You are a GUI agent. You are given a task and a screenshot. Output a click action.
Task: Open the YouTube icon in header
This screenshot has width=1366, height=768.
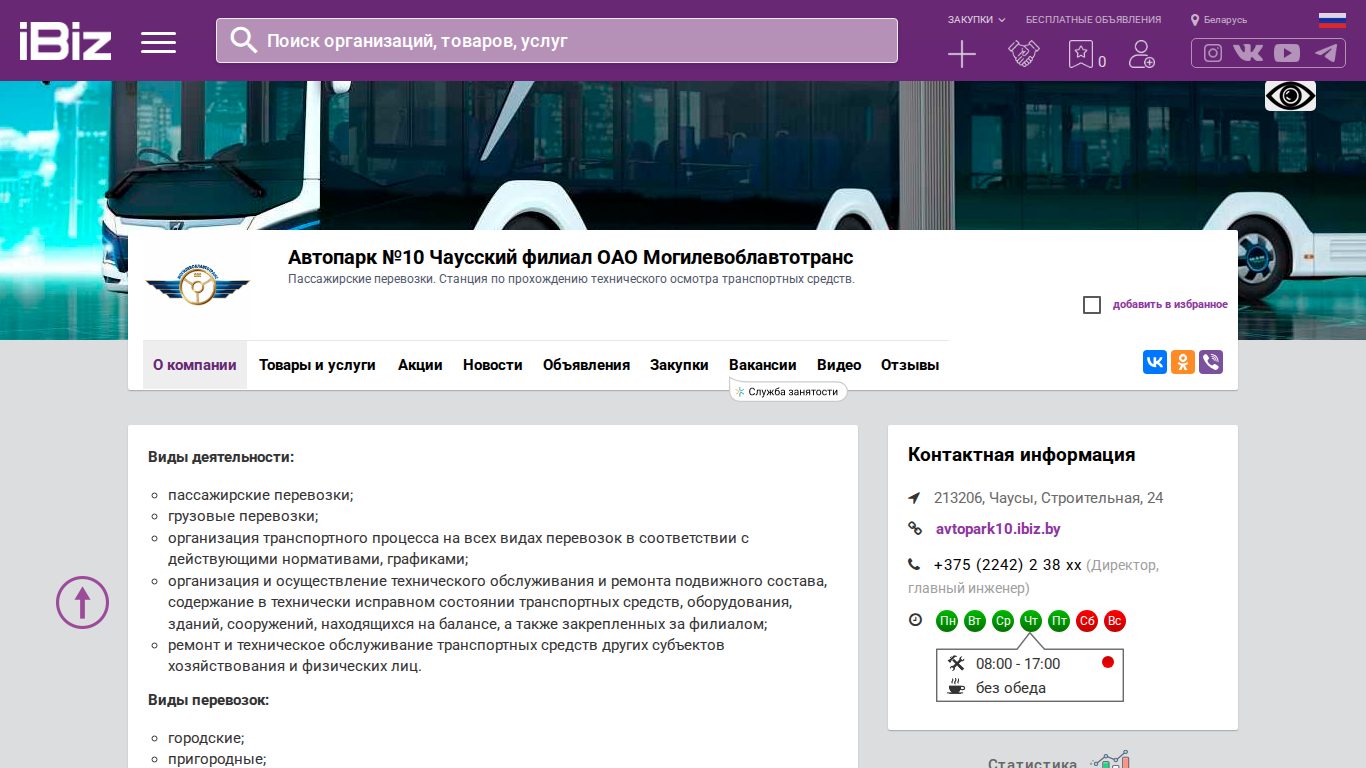coord(1287,53)
